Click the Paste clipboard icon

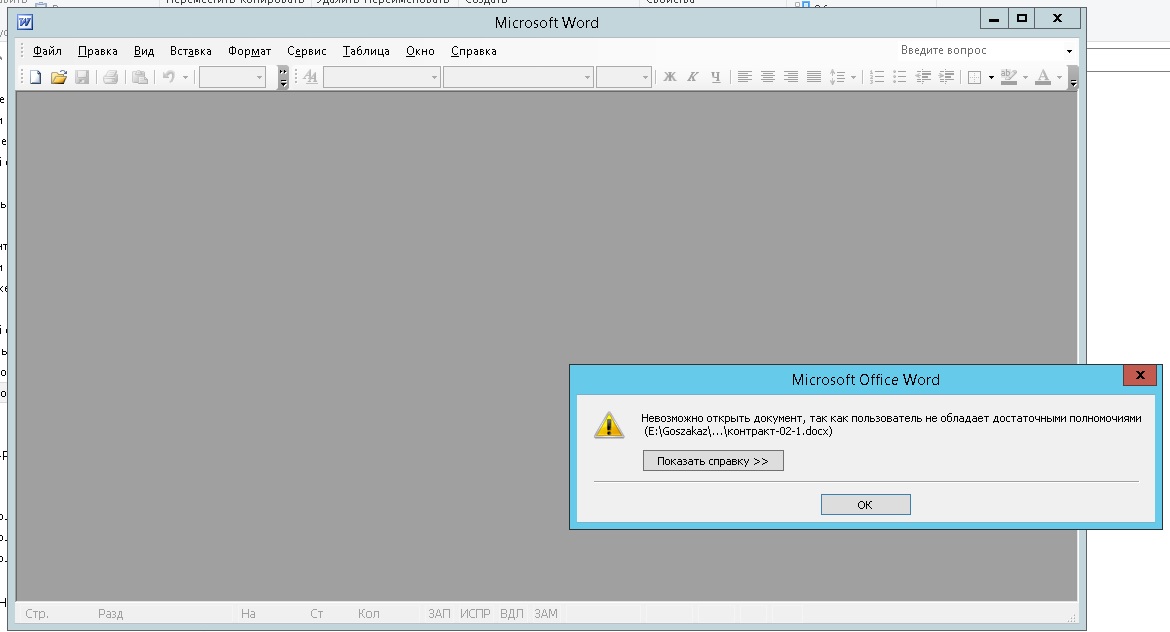pos(140,77)
